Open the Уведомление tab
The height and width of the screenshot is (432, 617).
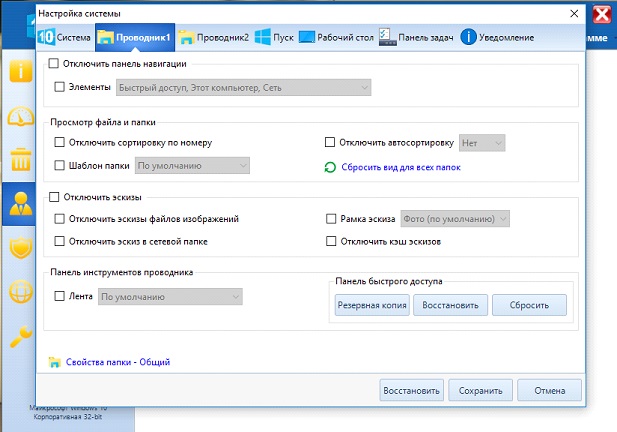point(497,37)
